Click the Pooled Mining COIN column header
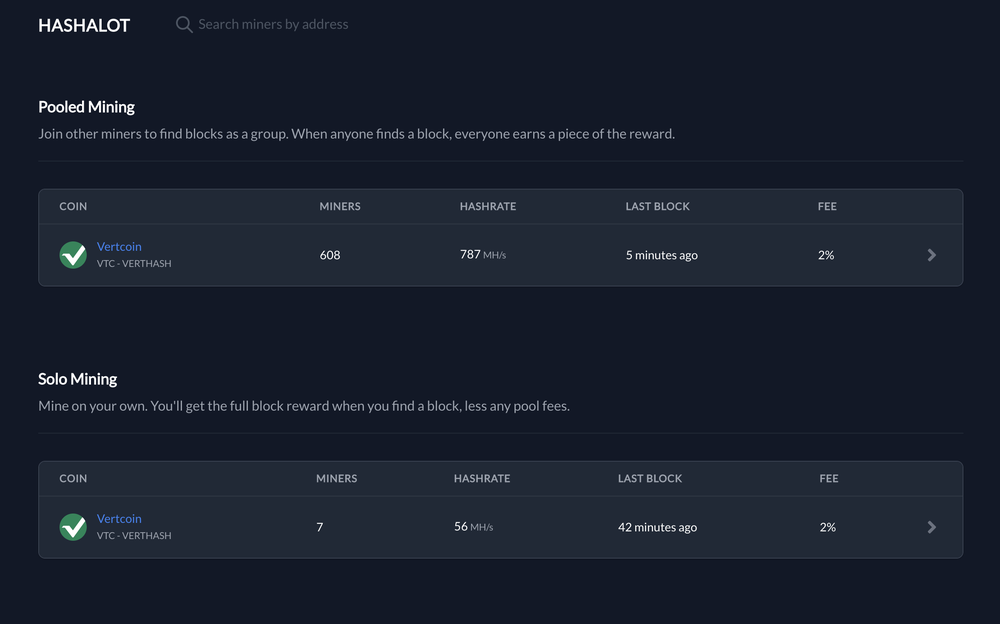 pos(73,206)
